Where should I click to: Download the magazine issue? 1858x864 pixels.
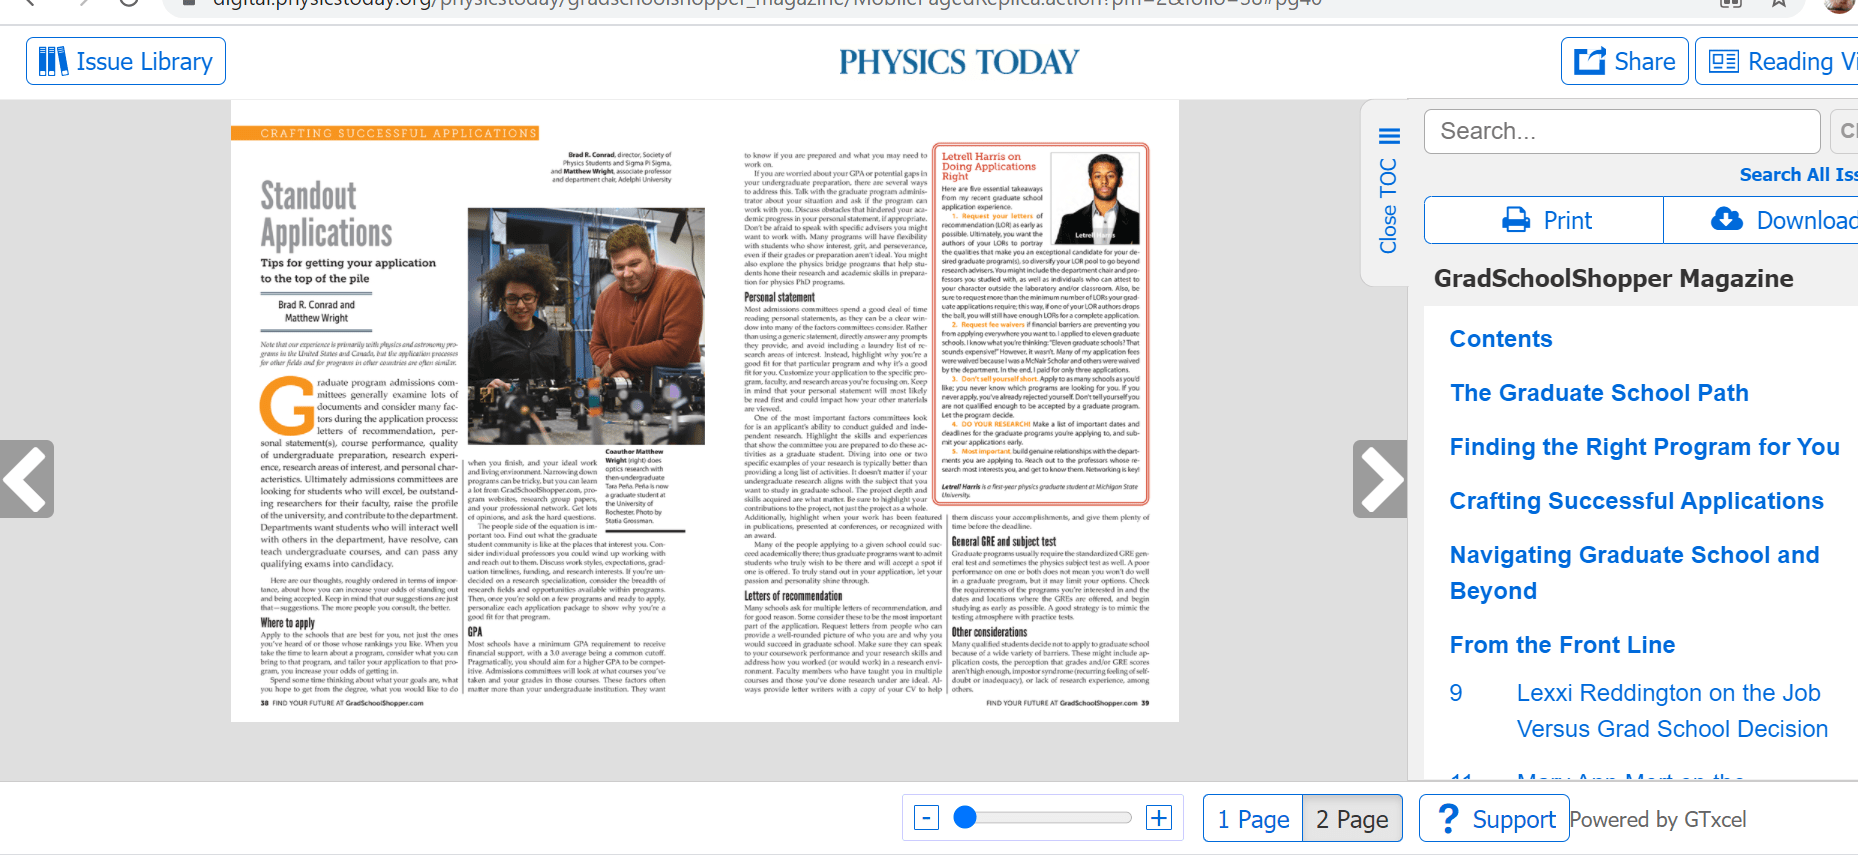(1761, 220)
